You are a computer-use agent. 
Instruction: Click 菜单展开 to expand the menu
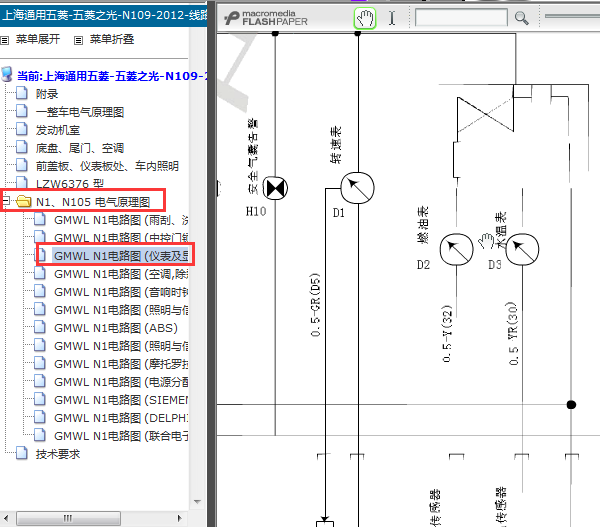(38, 39)
